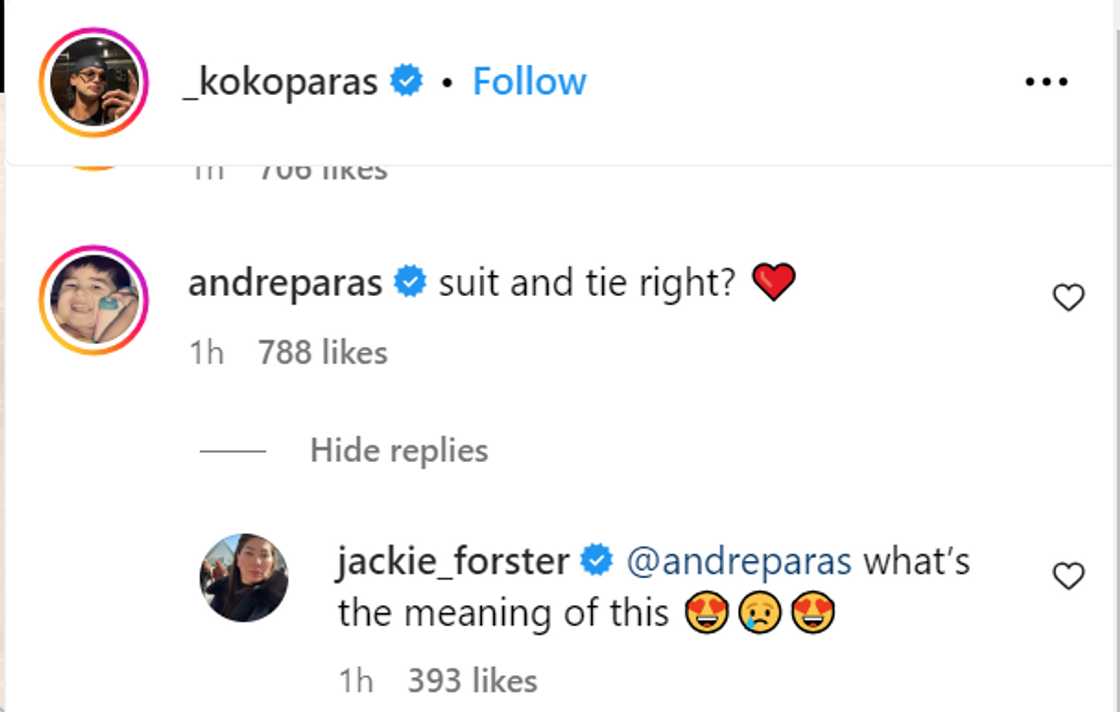Click the @andreparas mention in the reply
This screenshot has width=1120, height=712.
click(x=738, y=562)
